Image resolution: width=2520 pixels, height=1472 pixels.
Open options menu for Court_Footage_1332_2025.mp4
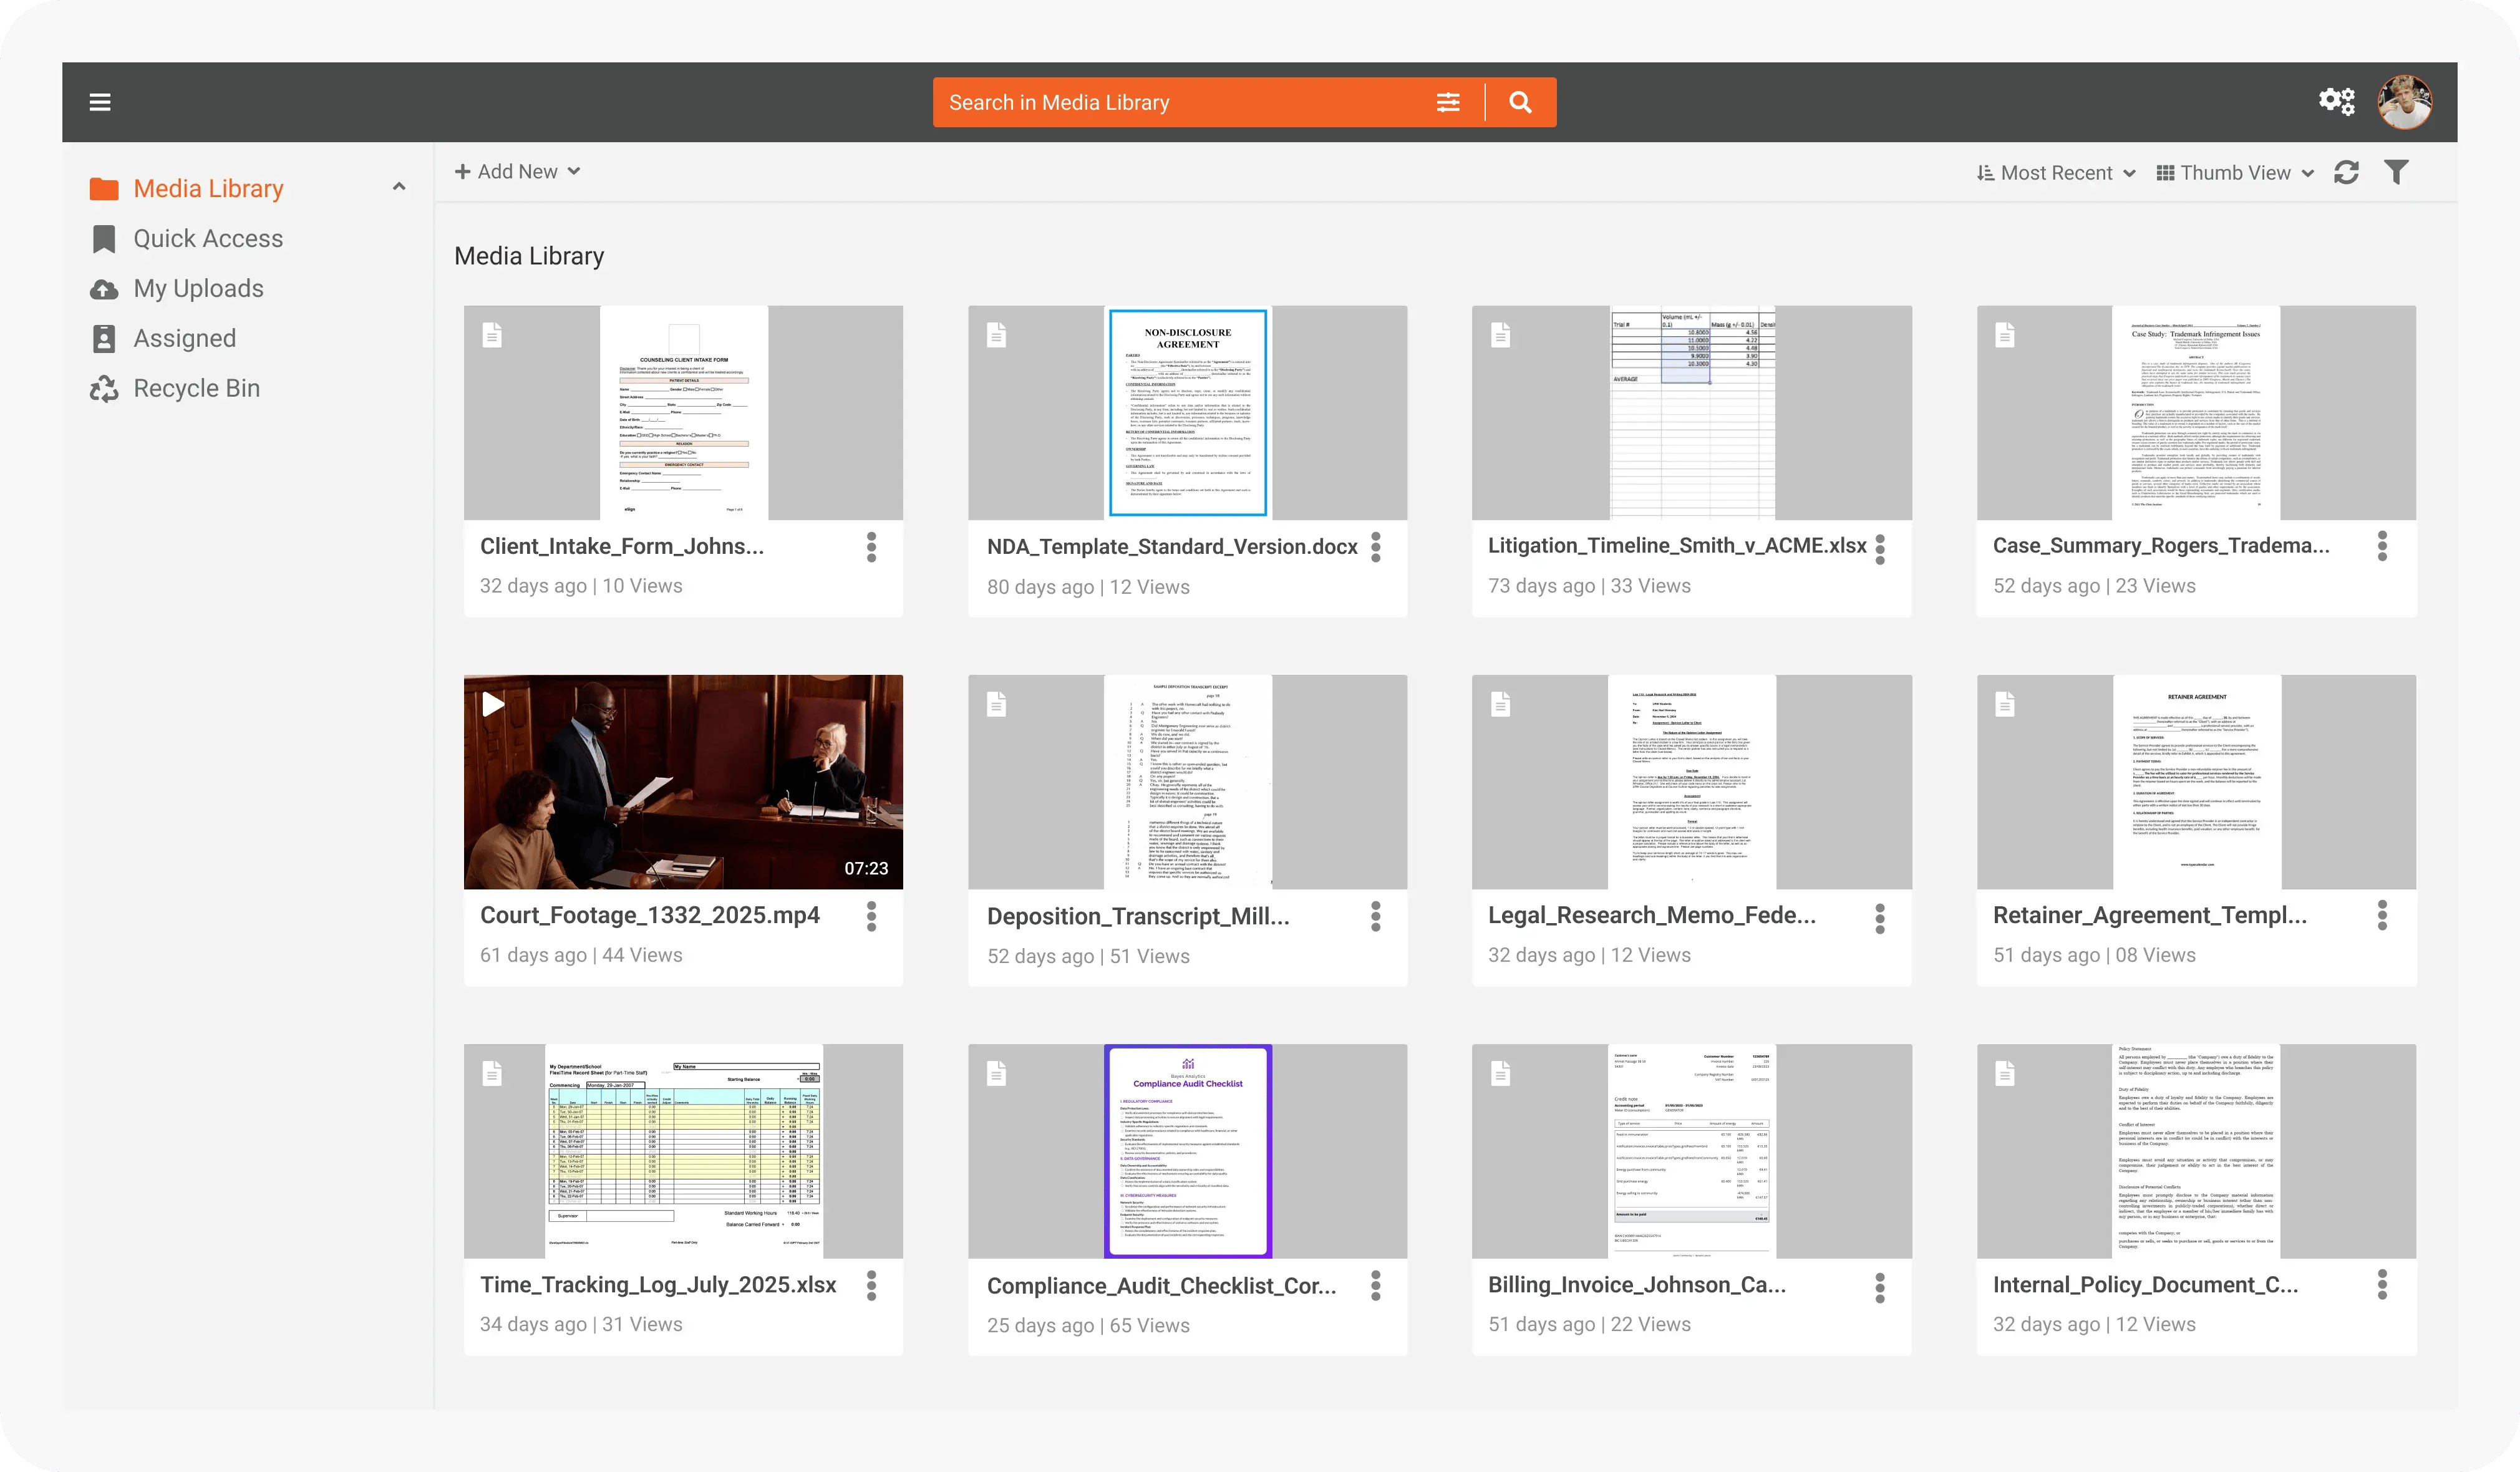click(x=871, y=916)
